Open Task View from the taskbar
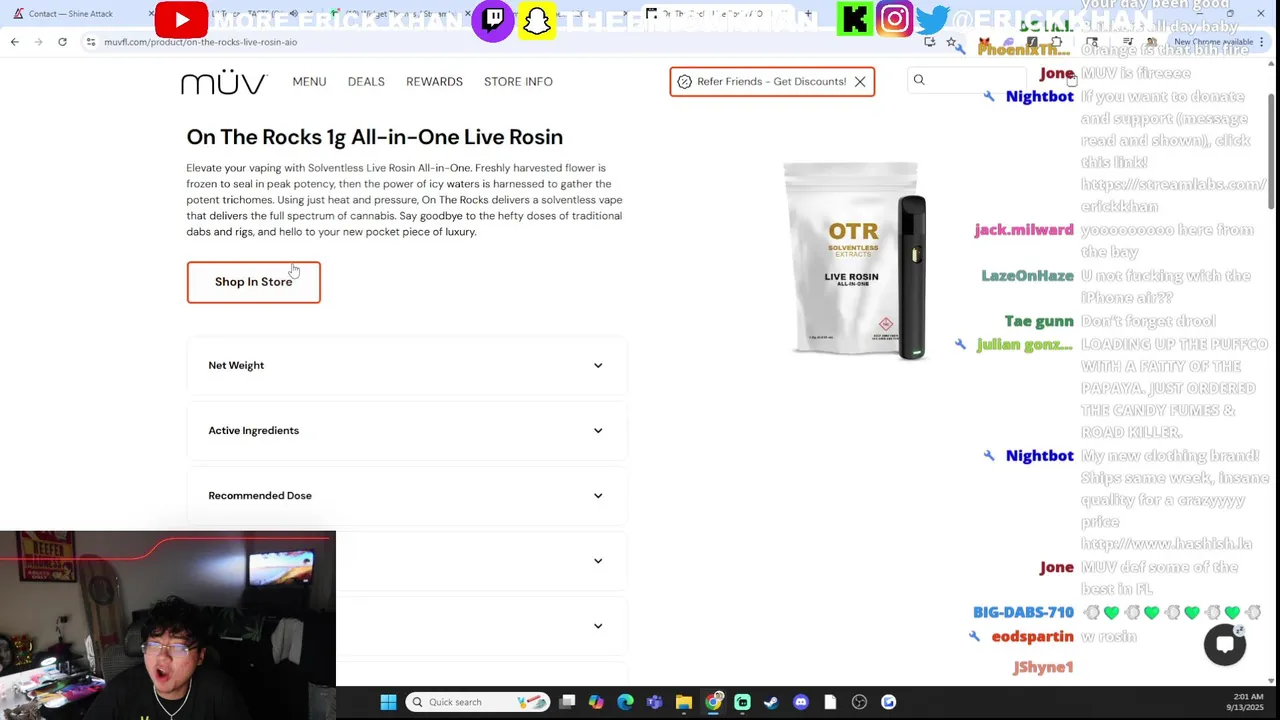 (567, 702)
